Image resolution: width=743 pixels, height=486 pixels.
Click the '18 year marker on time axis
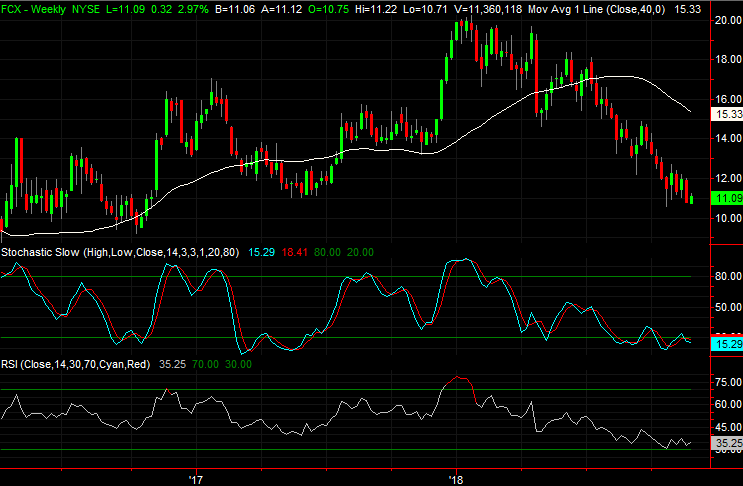(x=456, y=479)
